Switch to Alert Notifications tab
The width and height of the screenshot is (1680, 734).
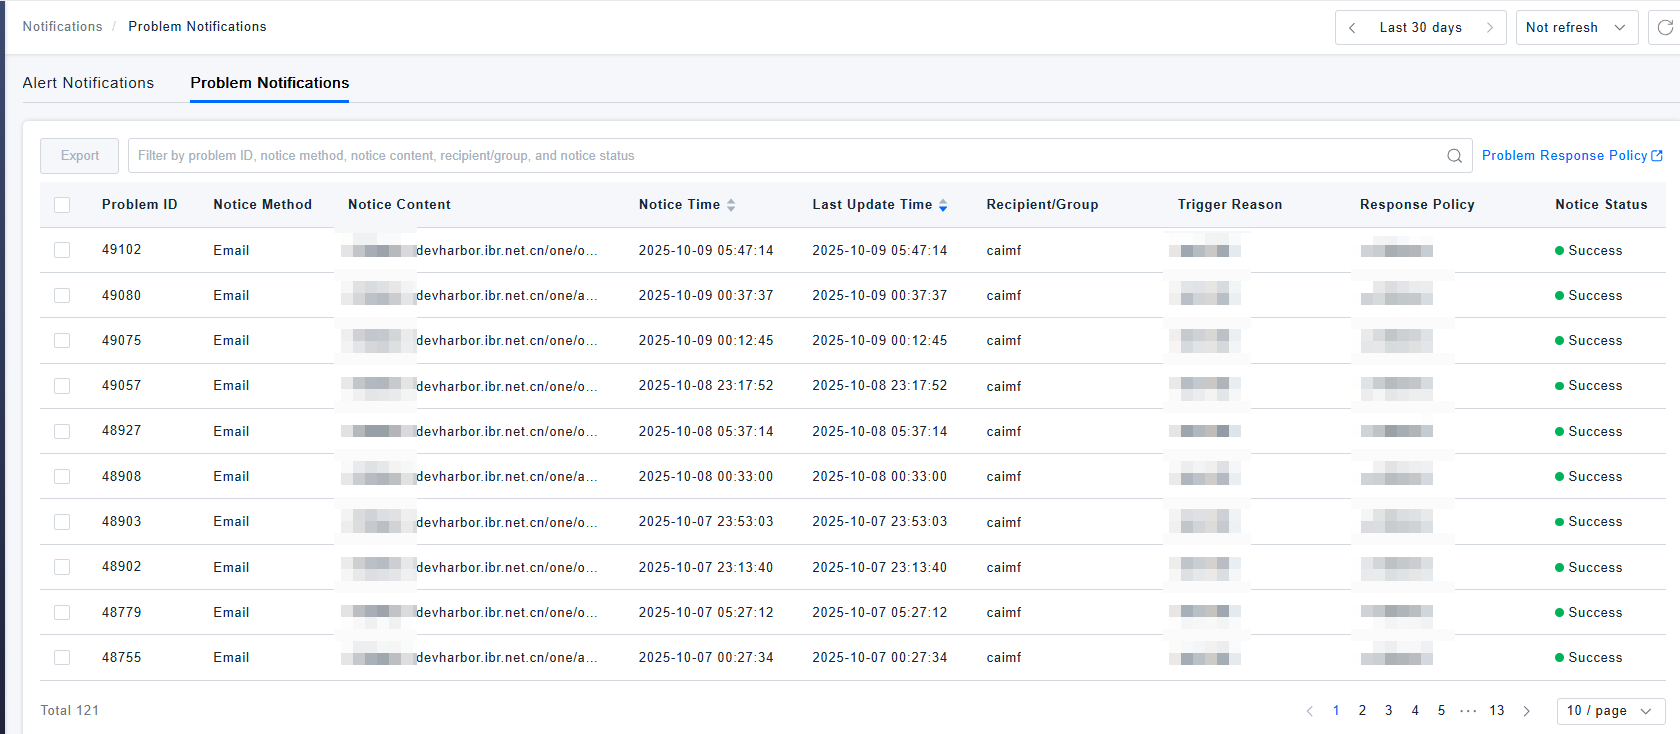tap(88, 83)
